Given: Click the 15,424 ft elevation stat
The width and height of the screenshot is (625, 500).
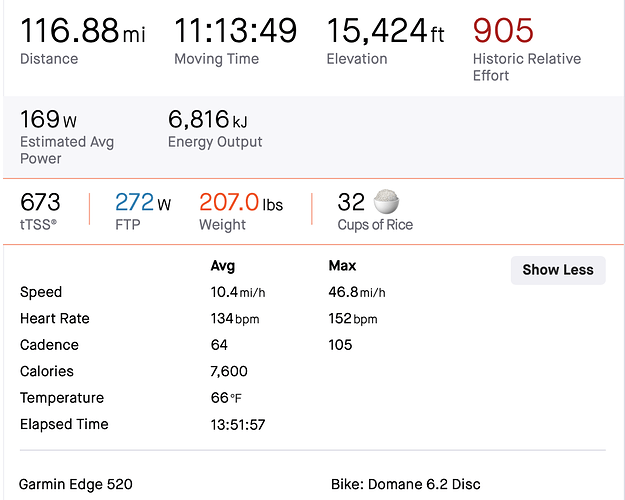Looking at the screenshot, I should (x=385, y=30).
